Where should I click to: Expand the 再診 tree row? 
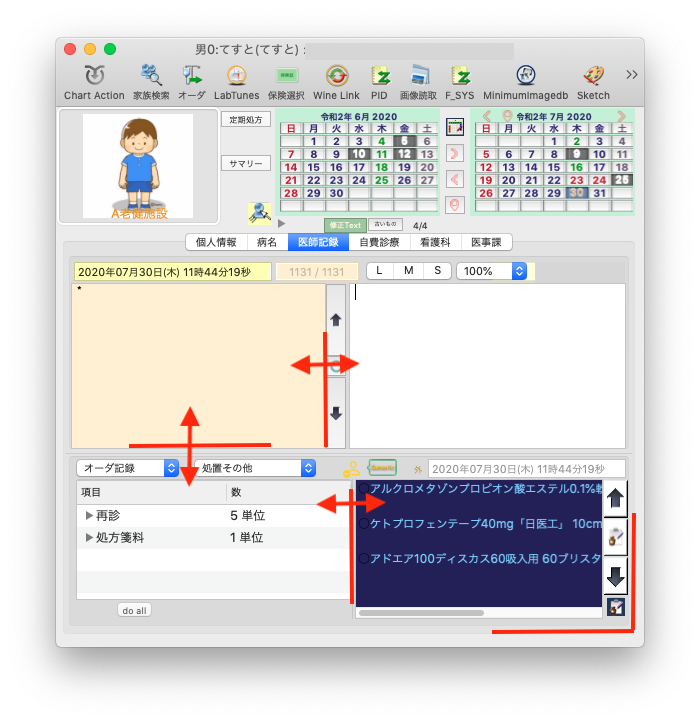(x=89, y=516)
